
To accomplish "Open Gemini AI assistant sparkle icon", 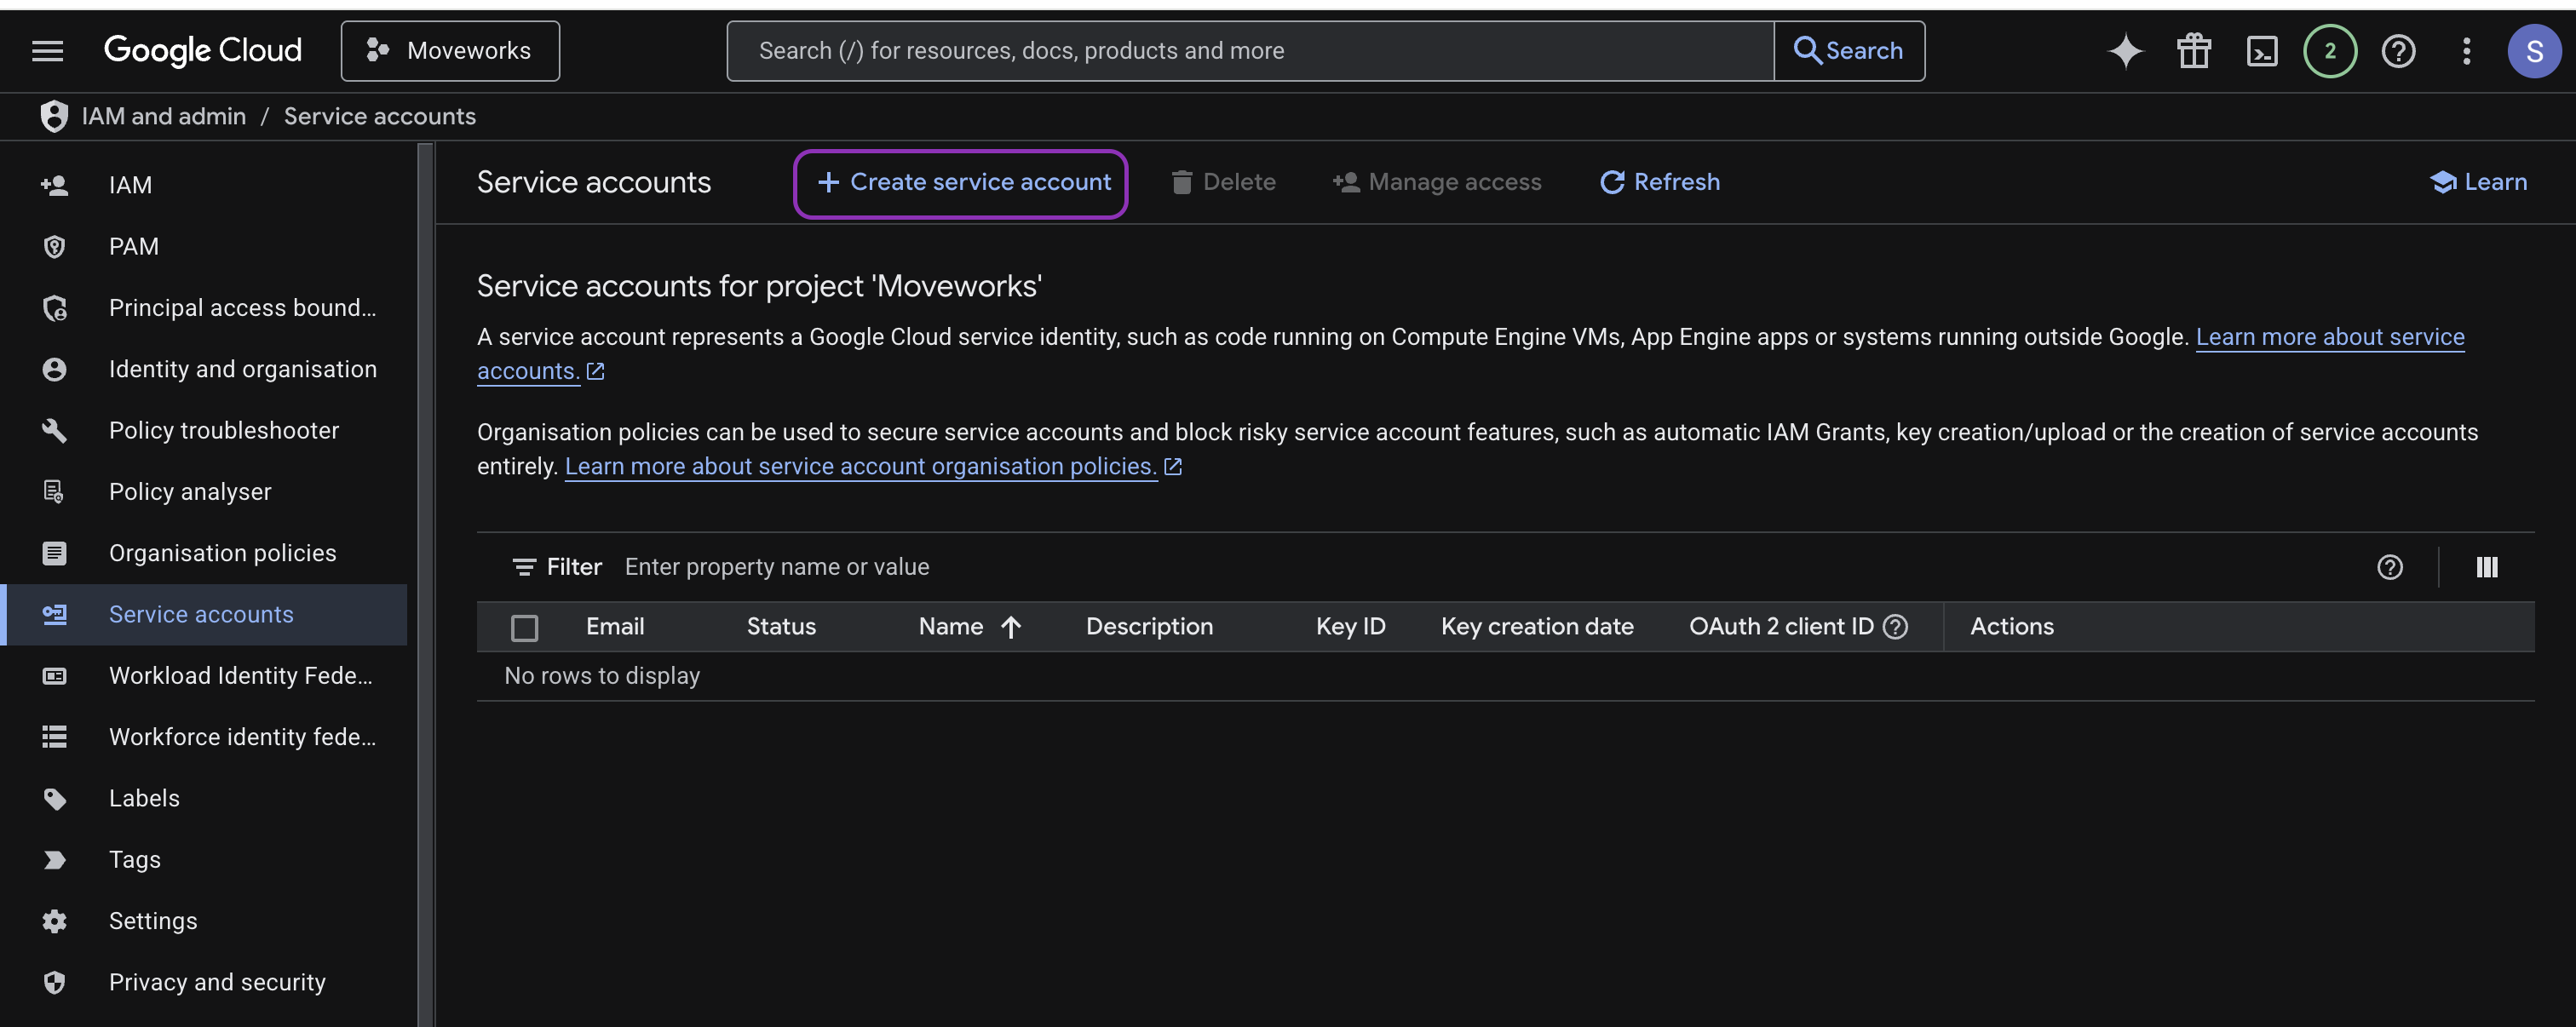I will (2125, 51).
